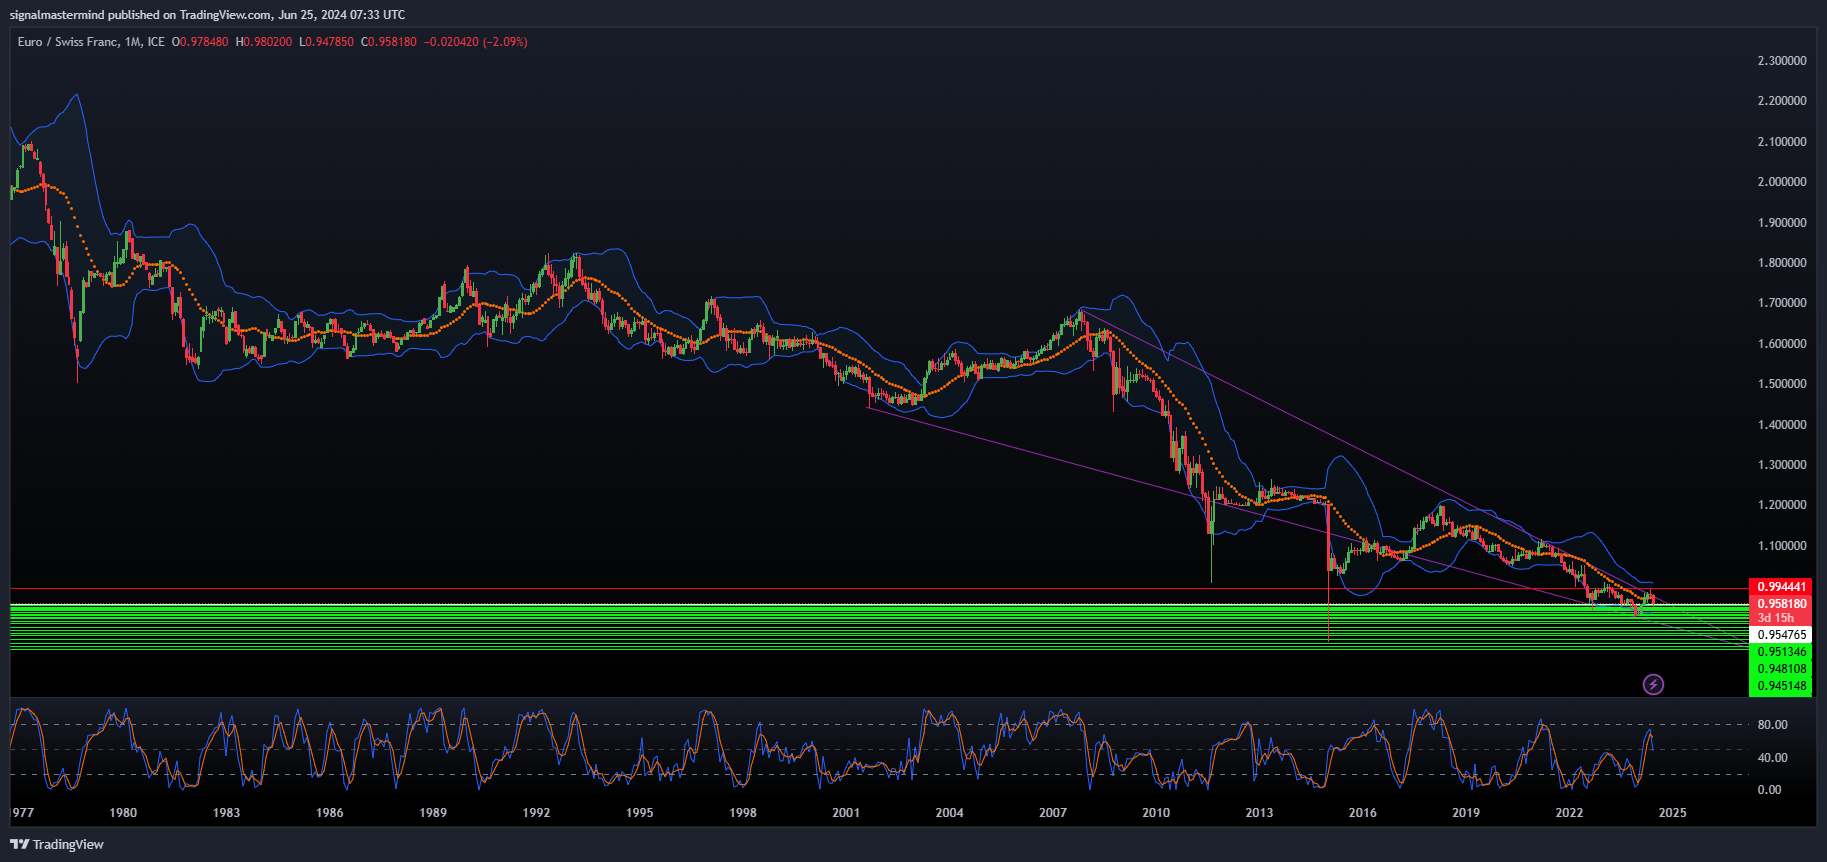Click the 2007 label on time axis
The height and width of the screenshot is (862, 1827).
[1053, 813]
